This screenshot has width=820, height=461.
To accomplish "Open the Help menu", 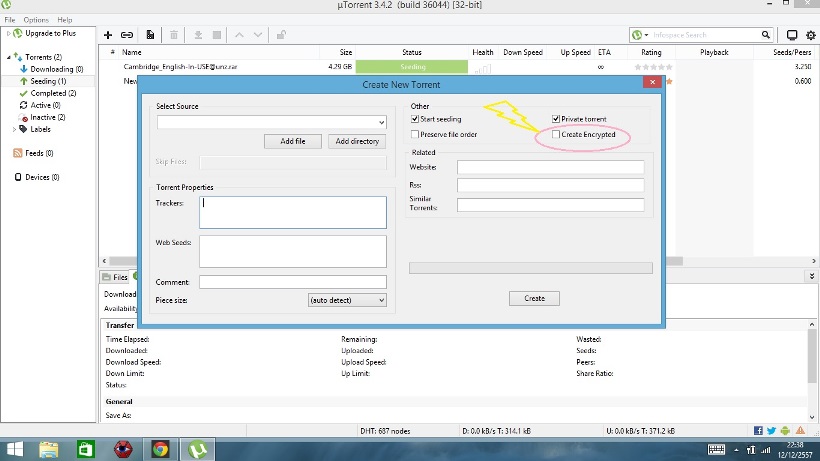I will [65, 20].
